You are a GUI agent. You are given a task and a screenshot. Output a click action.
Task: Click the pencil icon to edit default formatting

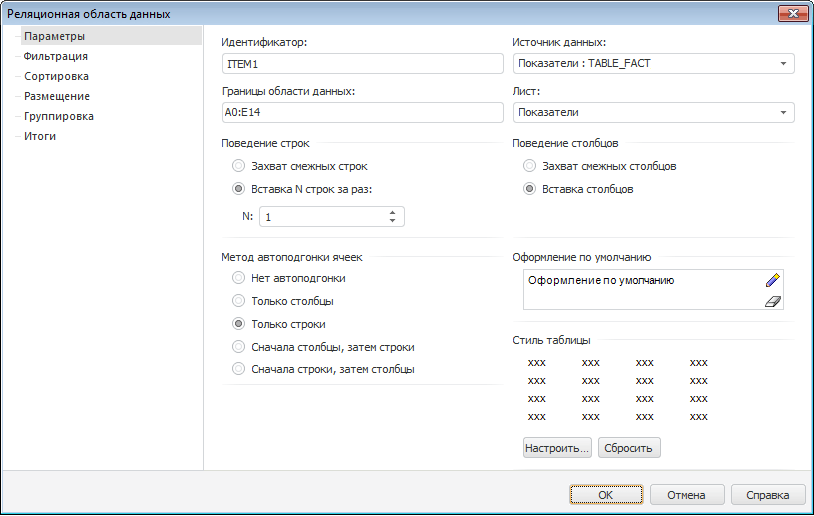coord(771,281)
